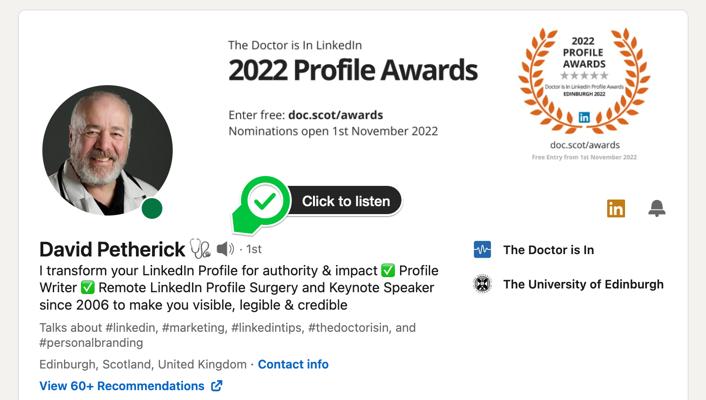Click the external link icon beside Recommendations
Image resolution: width=706 pixels, height=400 pixels.
(x=217, y=386)
